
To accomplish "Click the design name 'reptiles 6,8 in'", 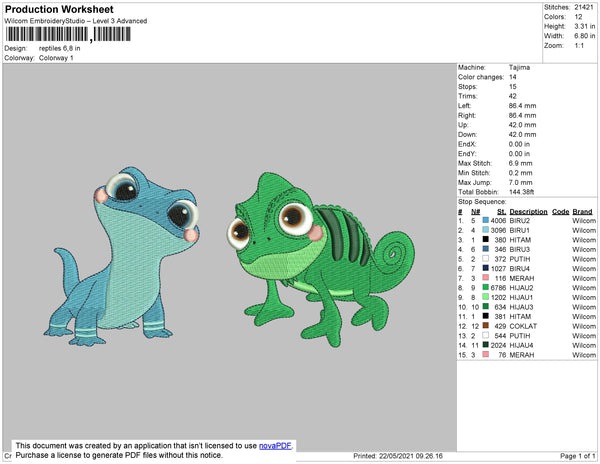I will [x=60, y=49].
